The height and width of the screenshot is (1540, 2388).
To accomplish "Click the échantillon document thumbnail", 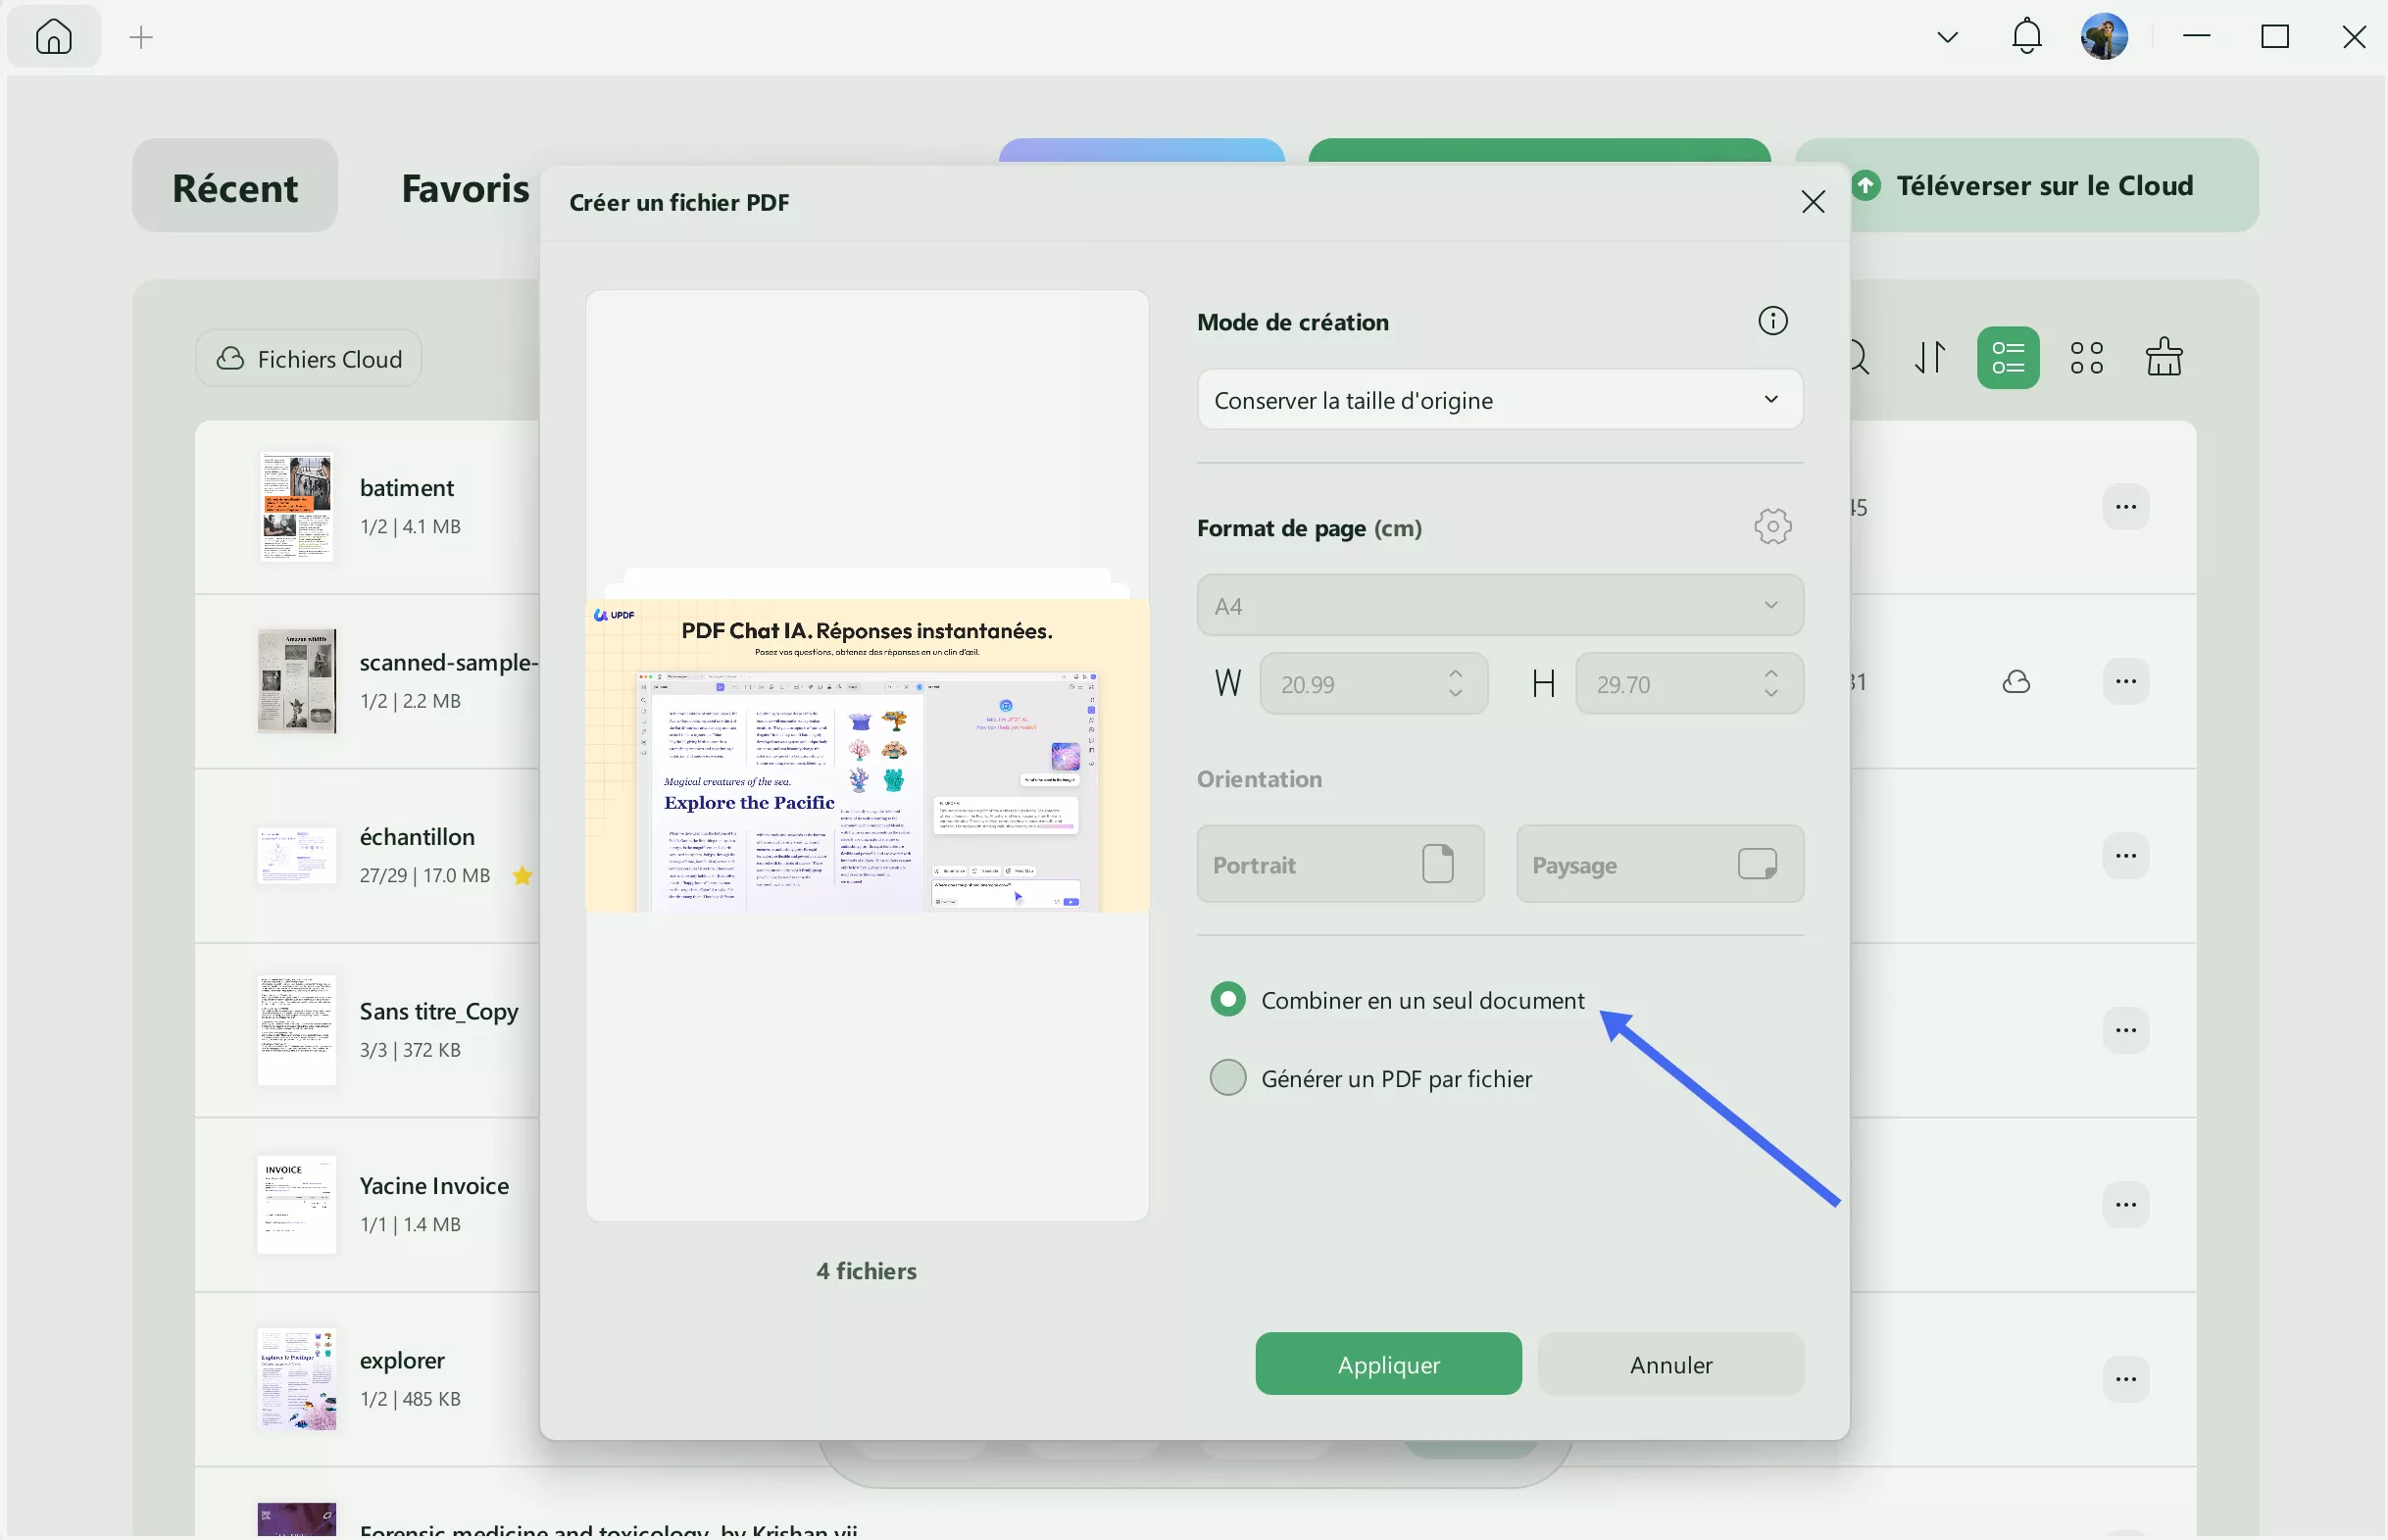I will coord(296,856).
